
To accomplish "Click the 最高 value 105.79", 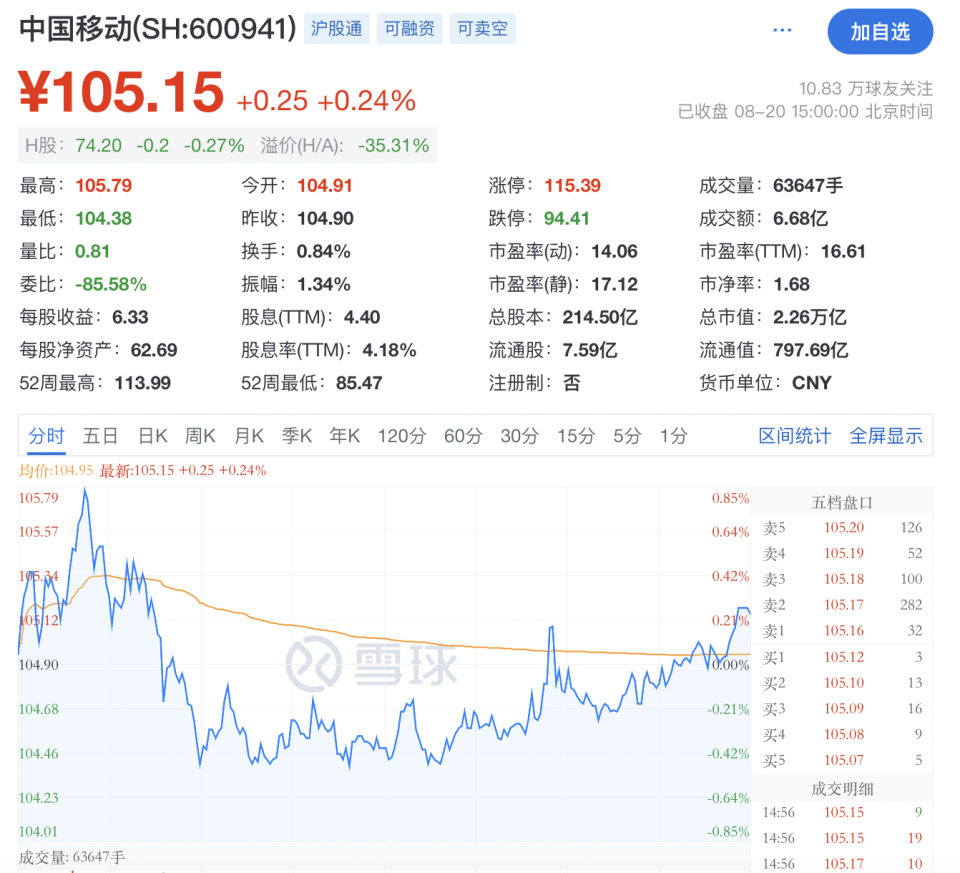I will click(x=103, y=185).
